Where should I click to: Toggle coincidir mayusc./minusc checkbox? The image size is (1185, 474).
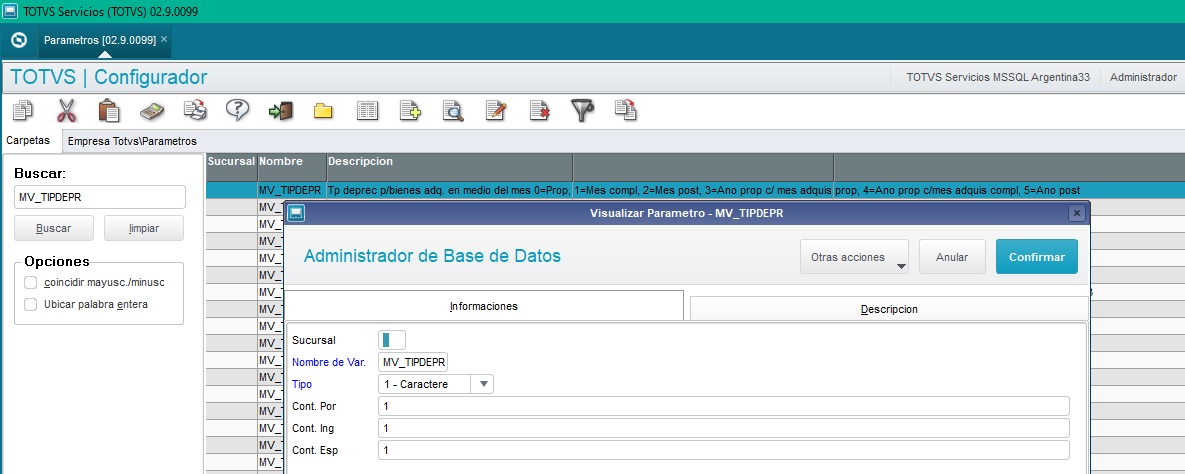tap(30, 283)
